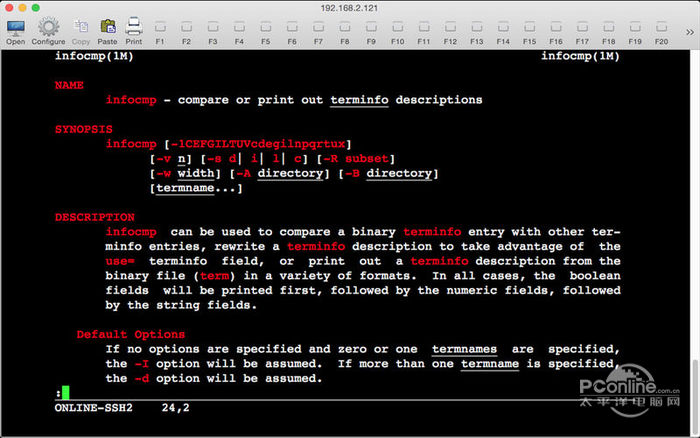The image size is (700, 438).
Task: Click the F7 function key button
Action: pos(318,33)
